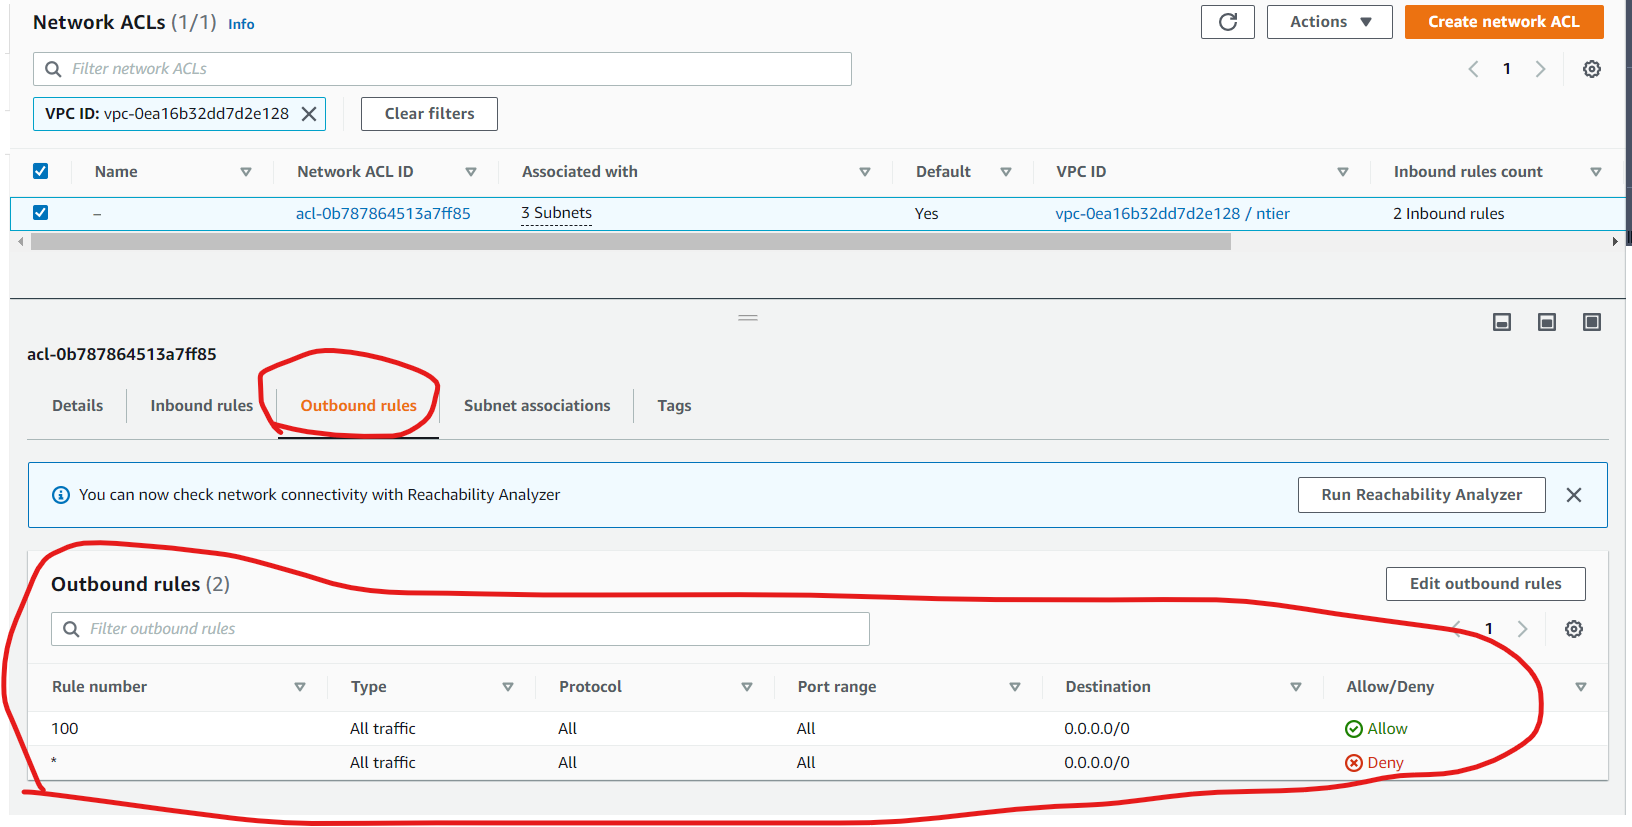Open Outbound rules table settings gear
Viewport: 1632px width, 827px height.
pos(1574,629)
